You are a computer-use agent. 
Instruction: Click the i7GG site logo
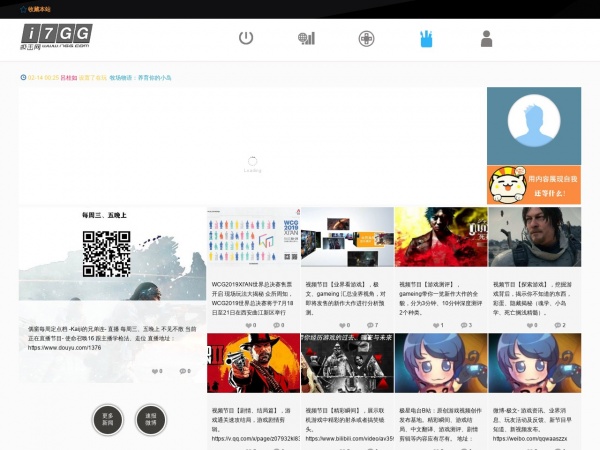(56, 36)
